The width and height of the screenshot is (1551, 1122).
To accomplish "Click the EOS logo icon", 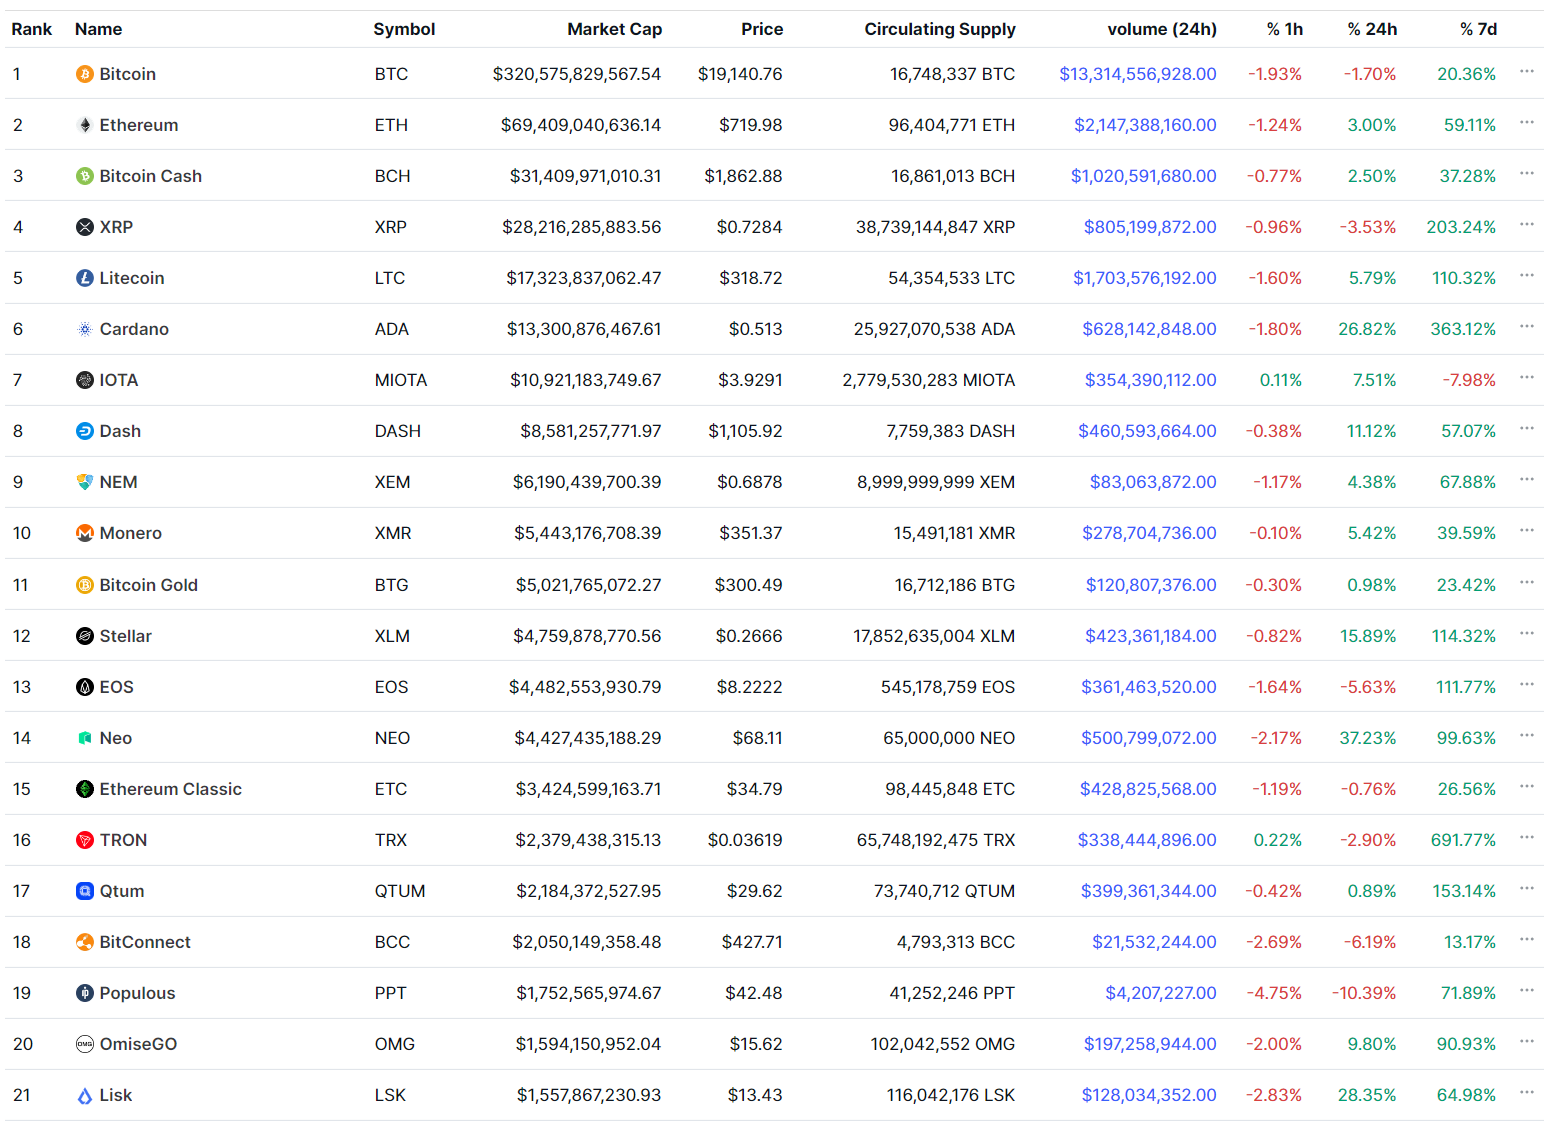I will tap(85, 687).
